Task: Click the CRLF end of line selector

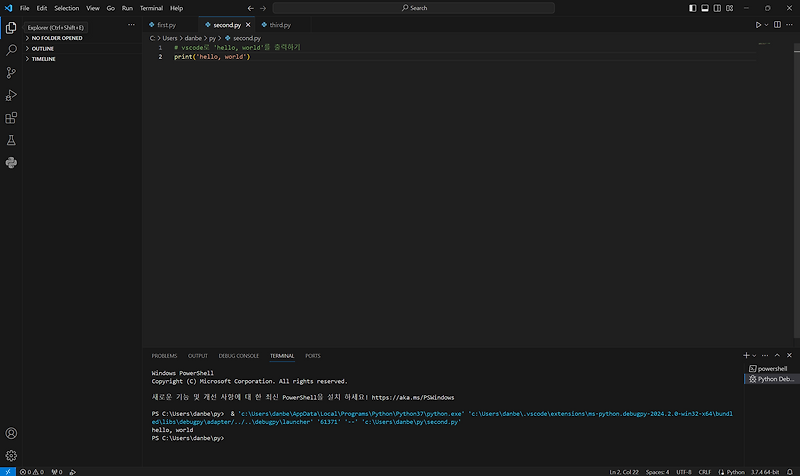Action: 705,472
